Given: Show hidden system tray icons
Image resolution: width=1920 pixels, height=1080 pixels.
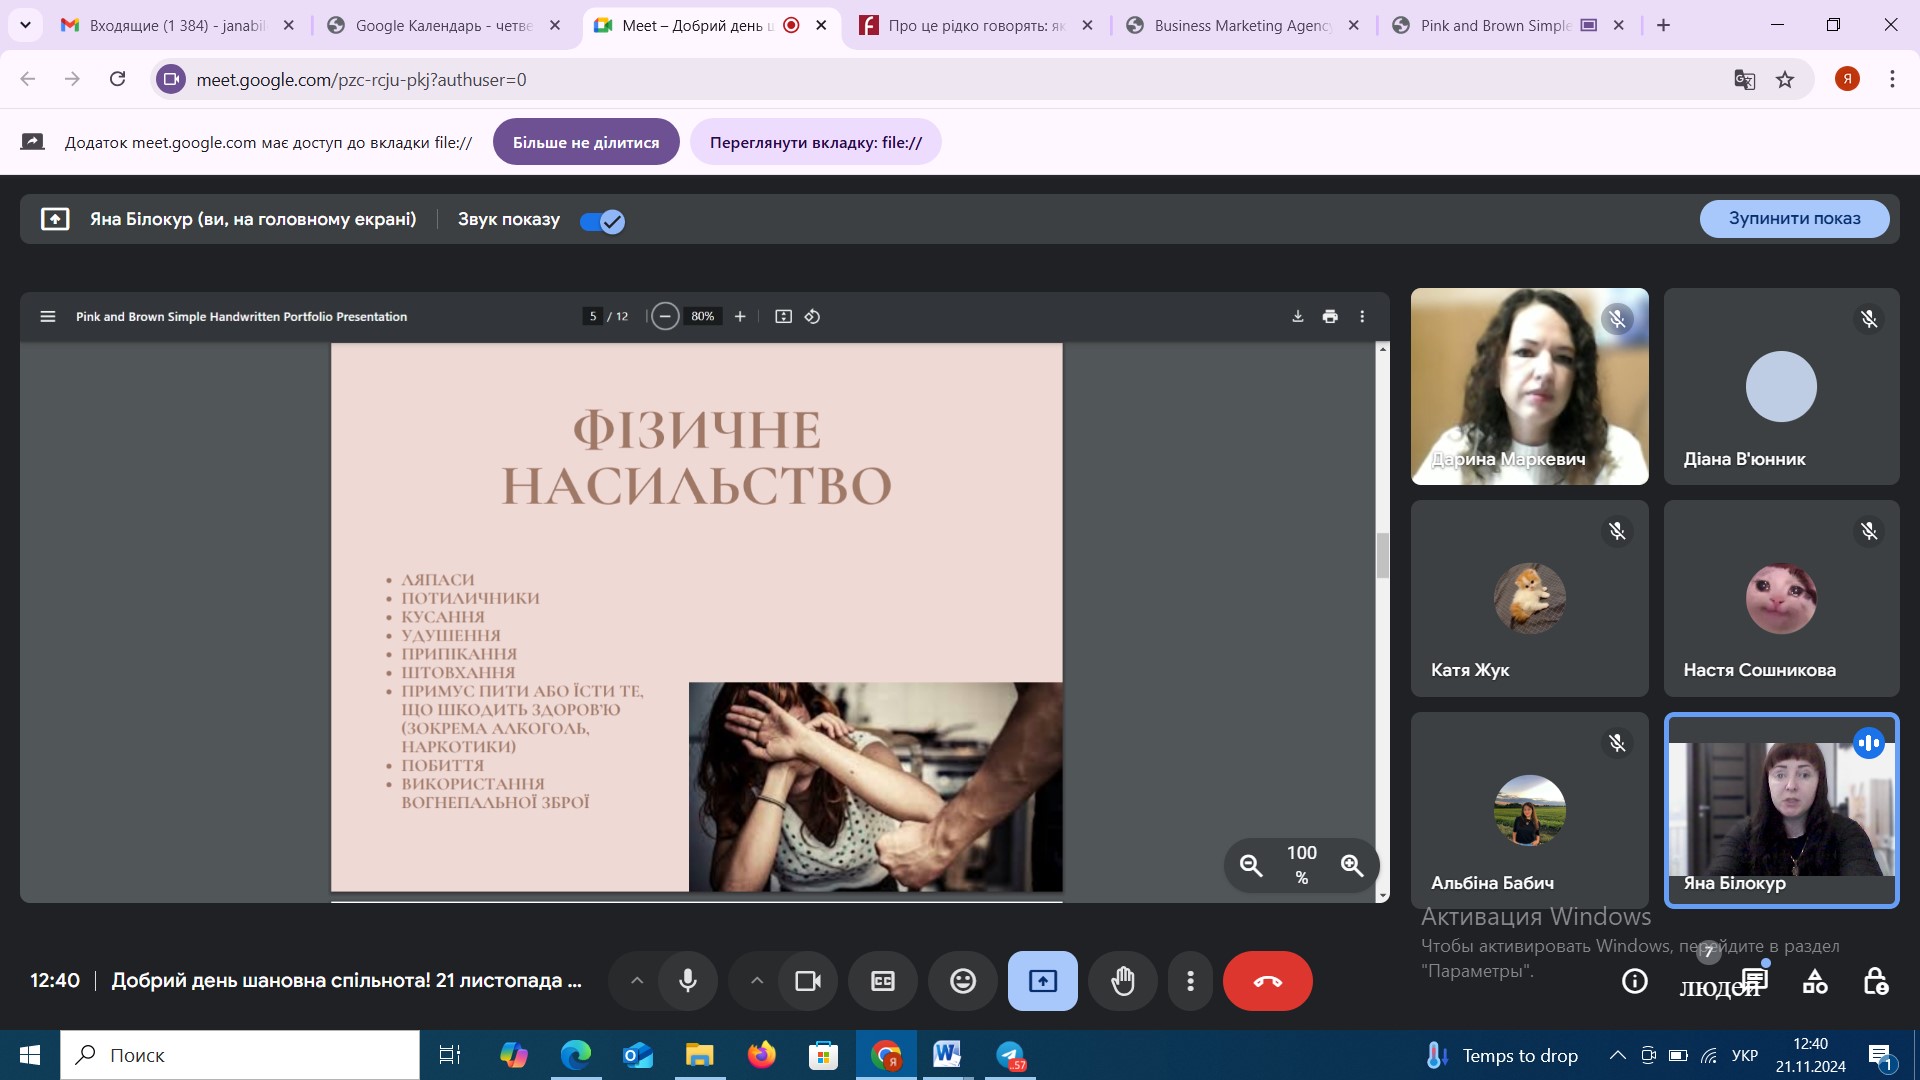Looking at the screenshot, I should click(x=1617, y=1055).
